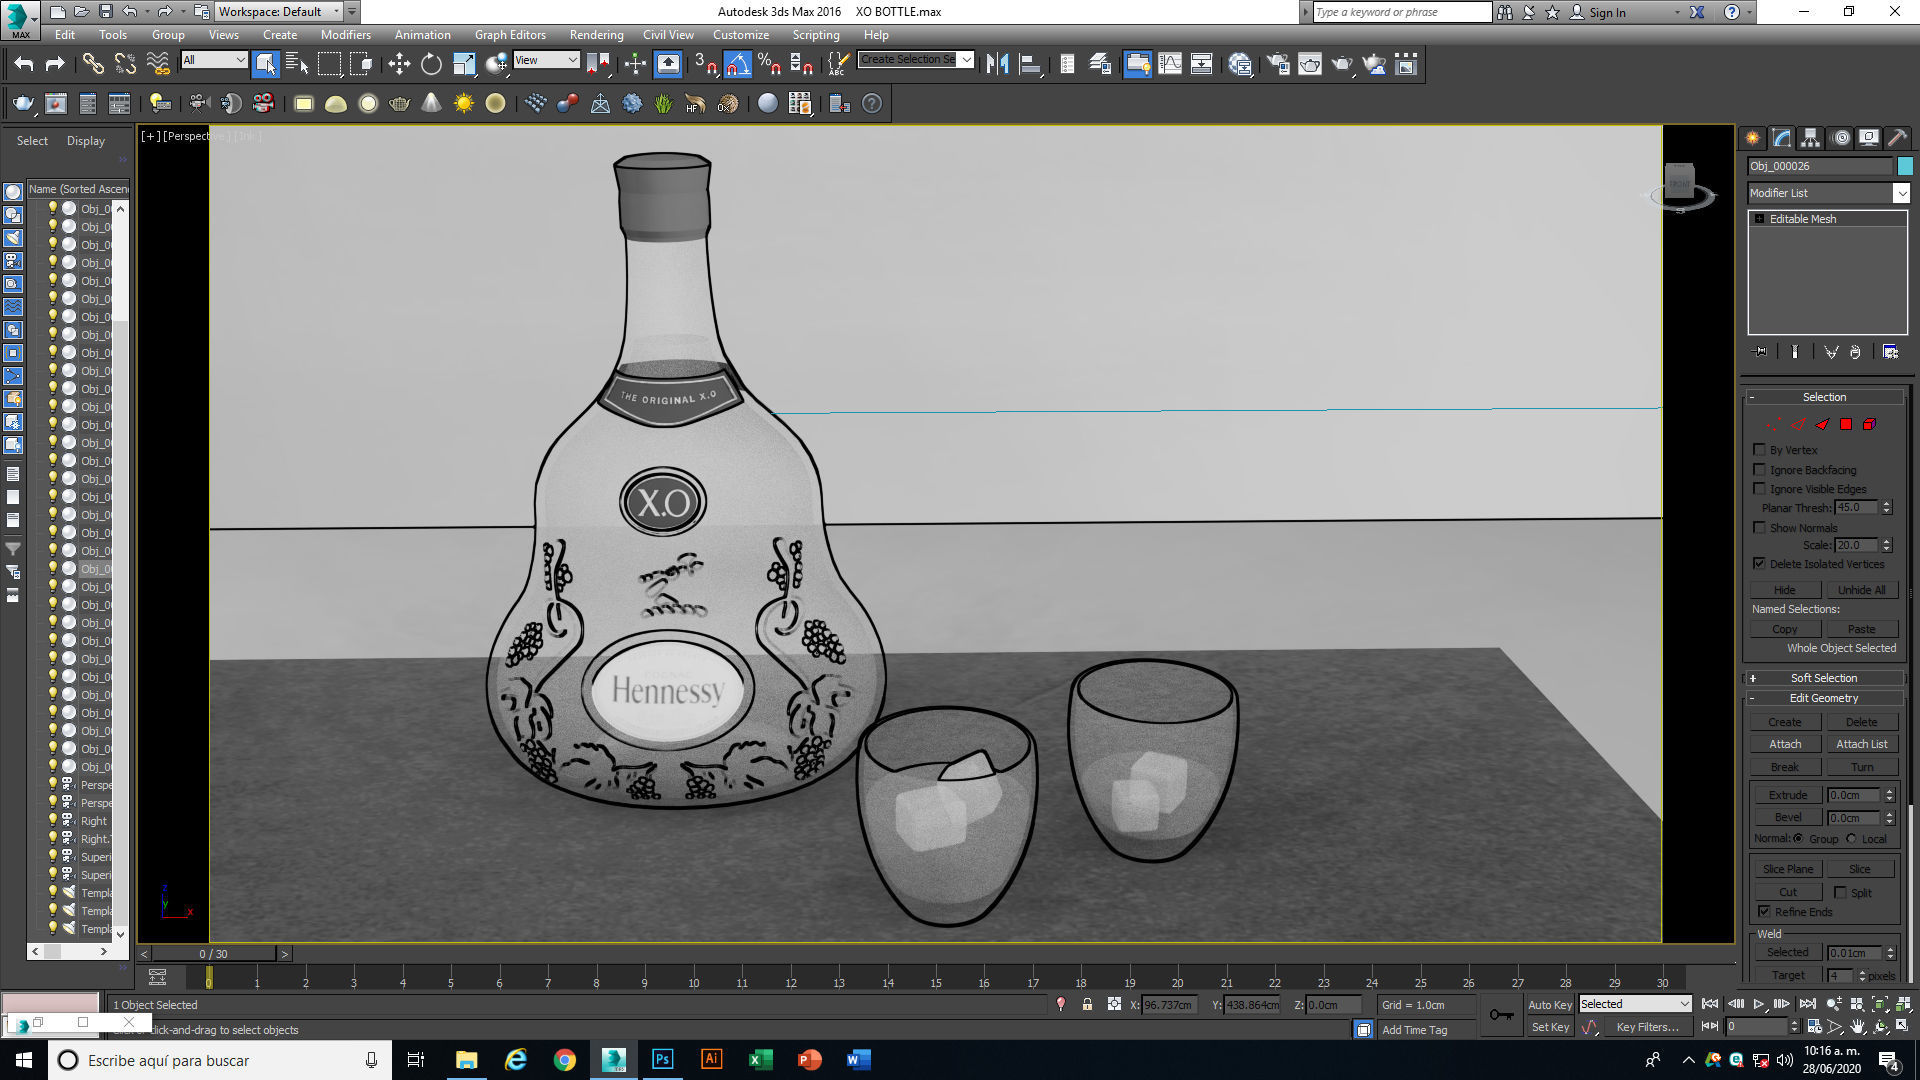Collapse the Selection rollout
Viewport: 1920px width, 1080px height.
(1823, 397)
